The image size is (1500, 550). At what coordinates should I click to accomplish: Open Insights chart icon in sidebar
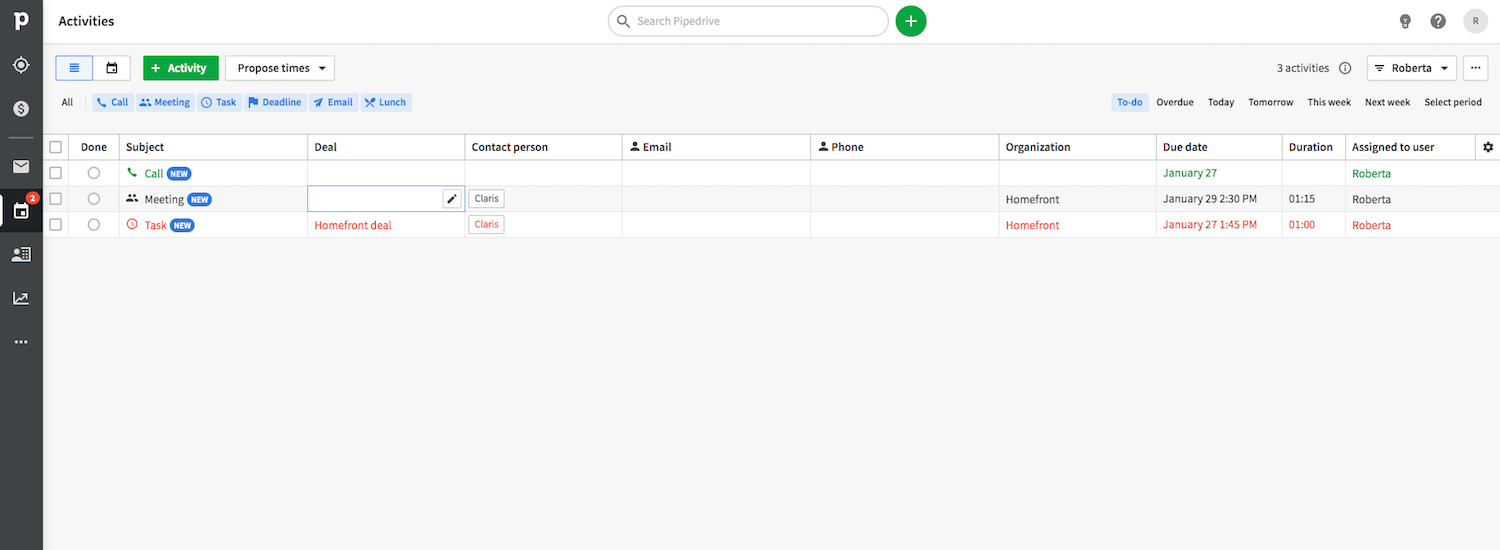tap(21, 298)
